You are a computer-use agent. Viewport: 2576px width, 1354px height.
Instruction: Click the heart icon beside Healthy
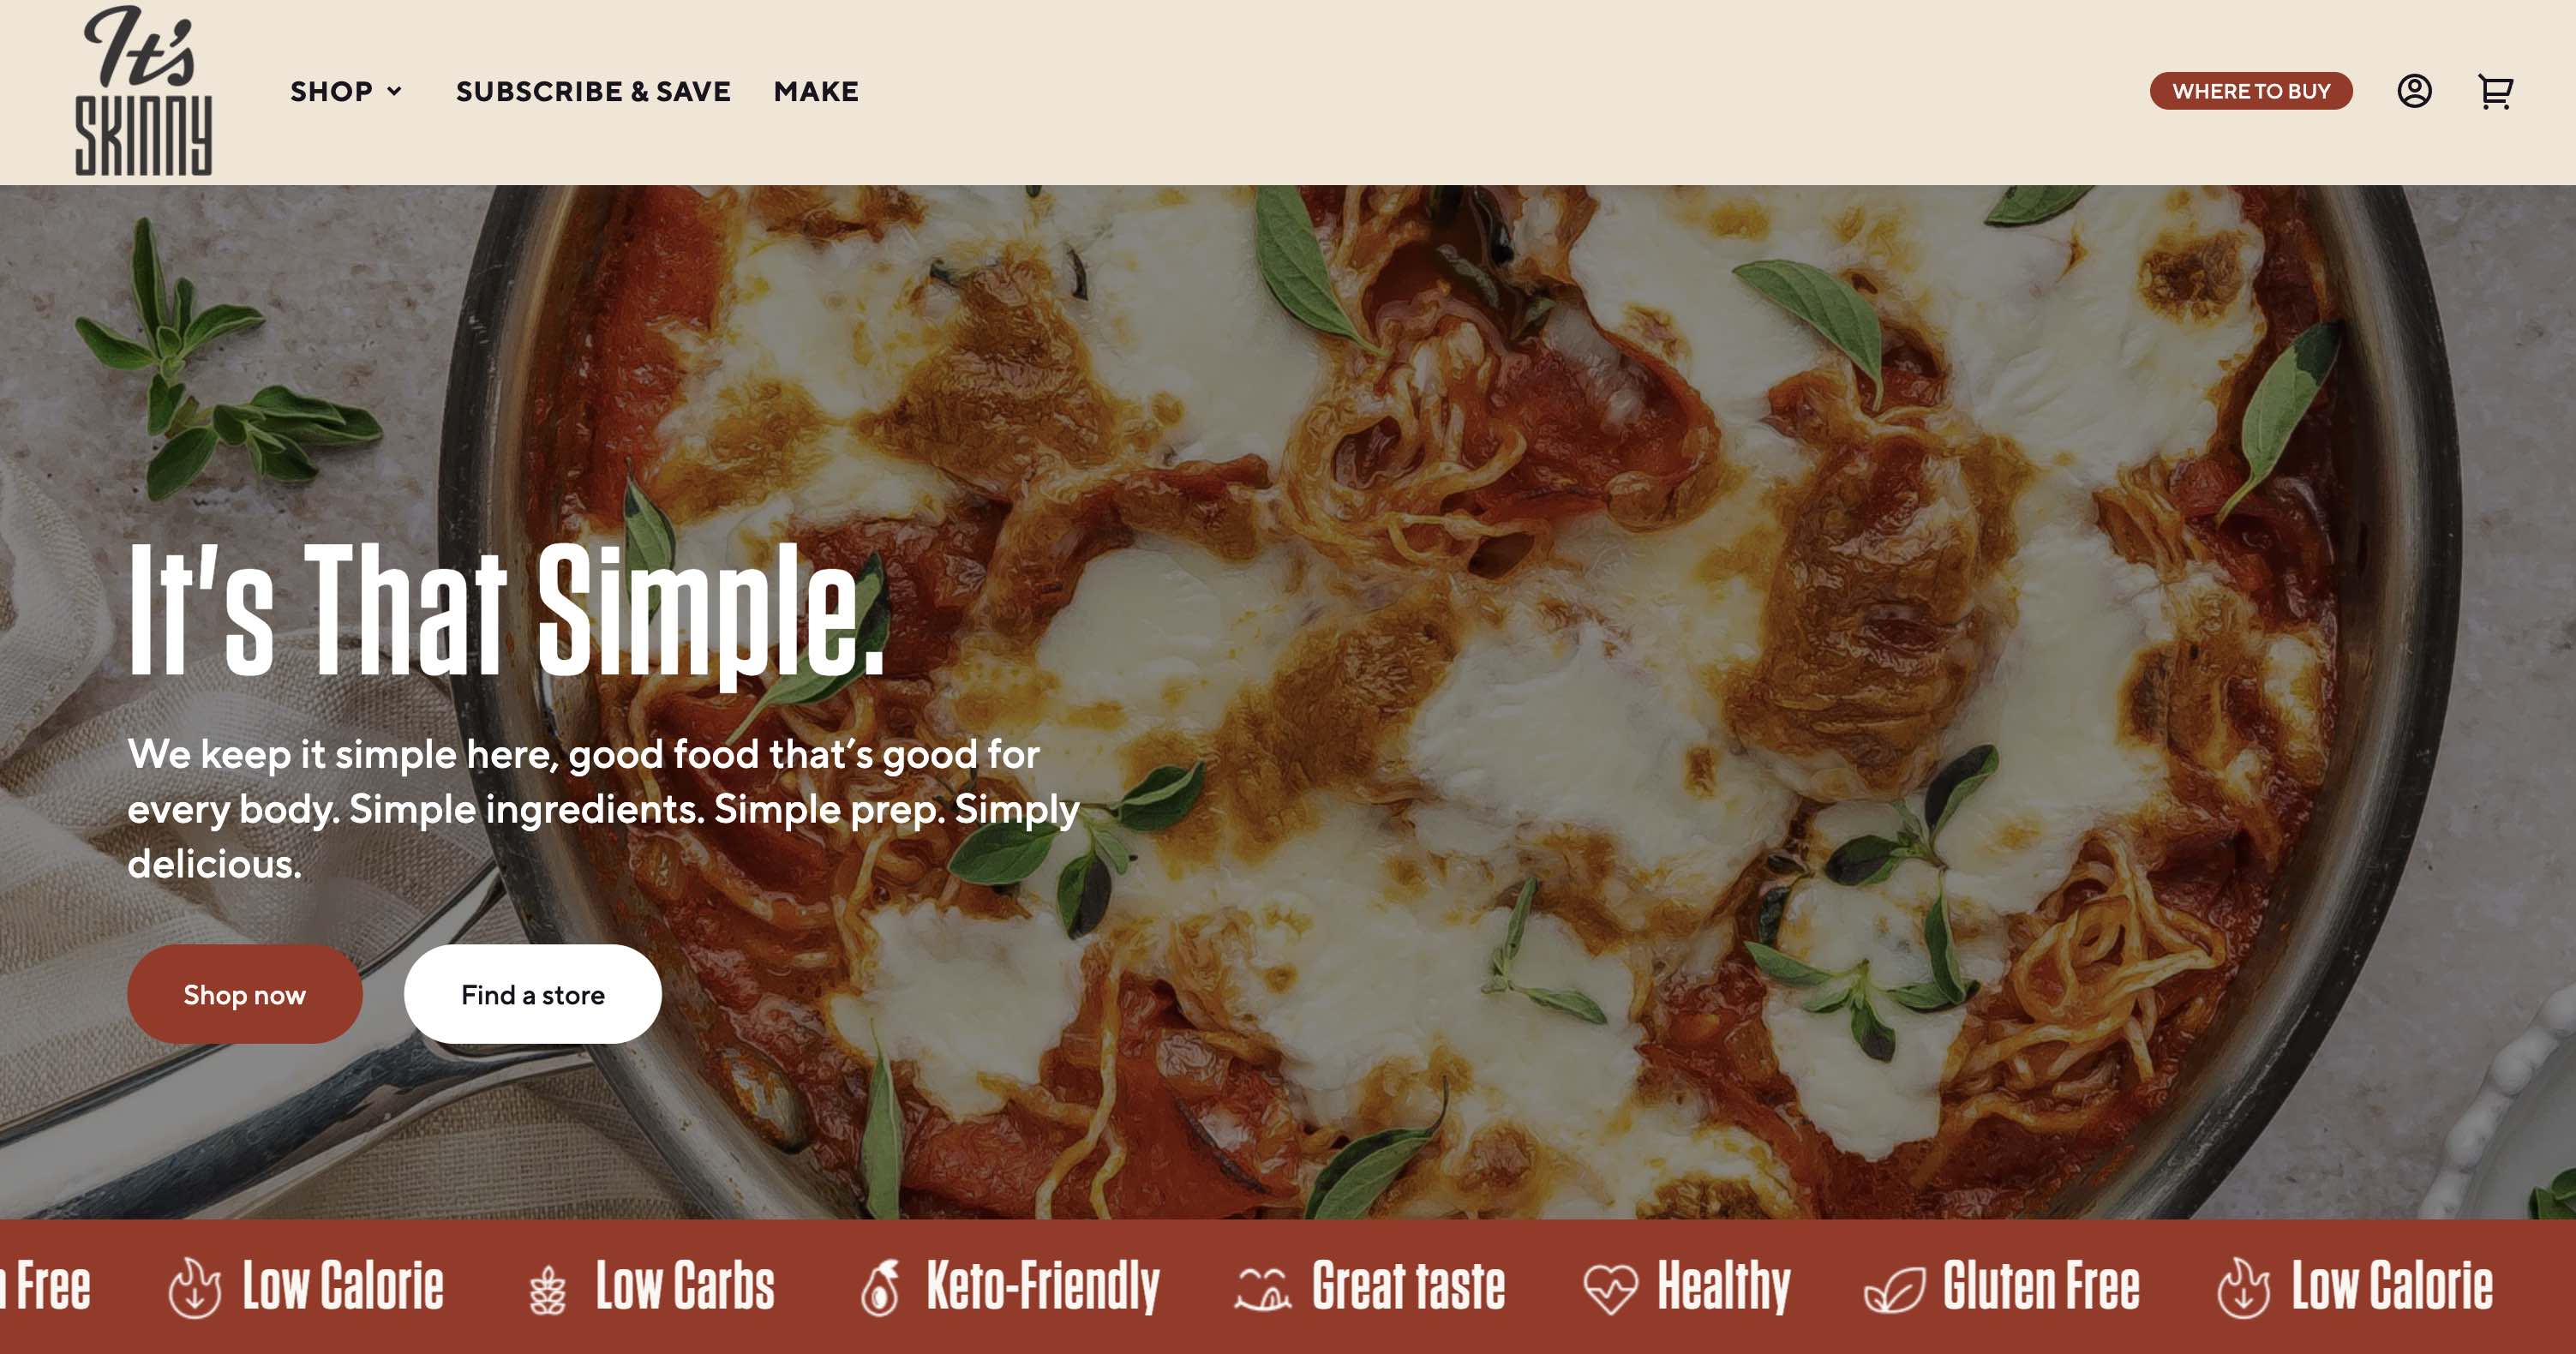[x=1610, y=1287]
